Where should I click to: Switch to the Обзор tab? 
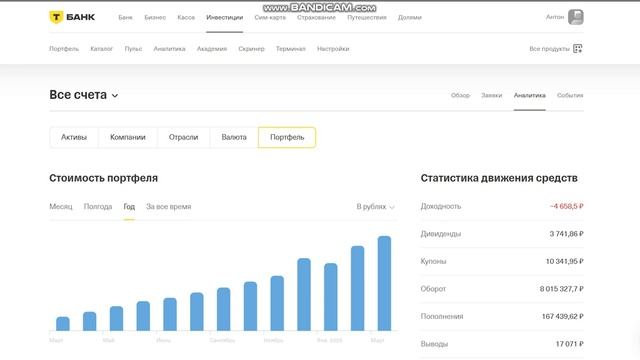460,95
